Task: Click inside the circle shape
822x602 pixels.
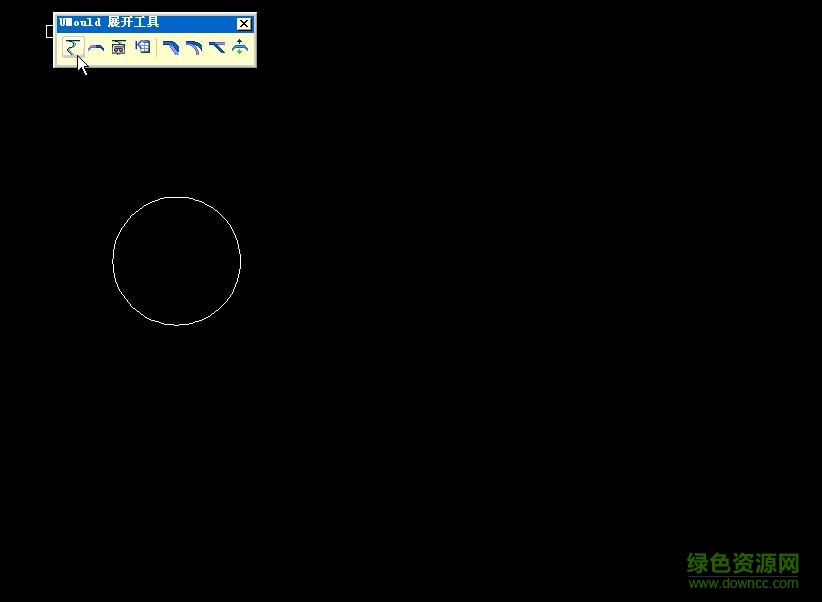Action: click(177, 261)
